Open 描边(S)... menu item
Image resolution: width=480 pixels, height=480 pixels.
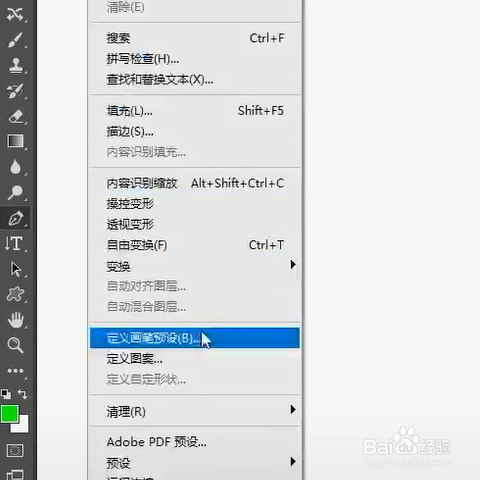195,132
